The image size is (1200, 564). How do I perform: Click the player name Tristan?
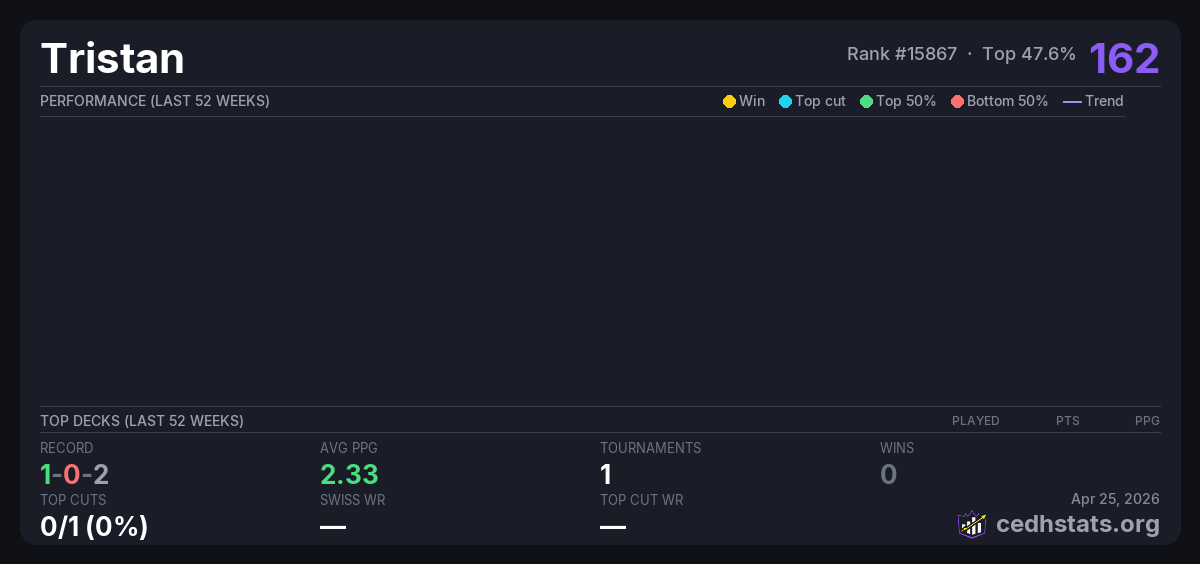(x=112, y=58)
